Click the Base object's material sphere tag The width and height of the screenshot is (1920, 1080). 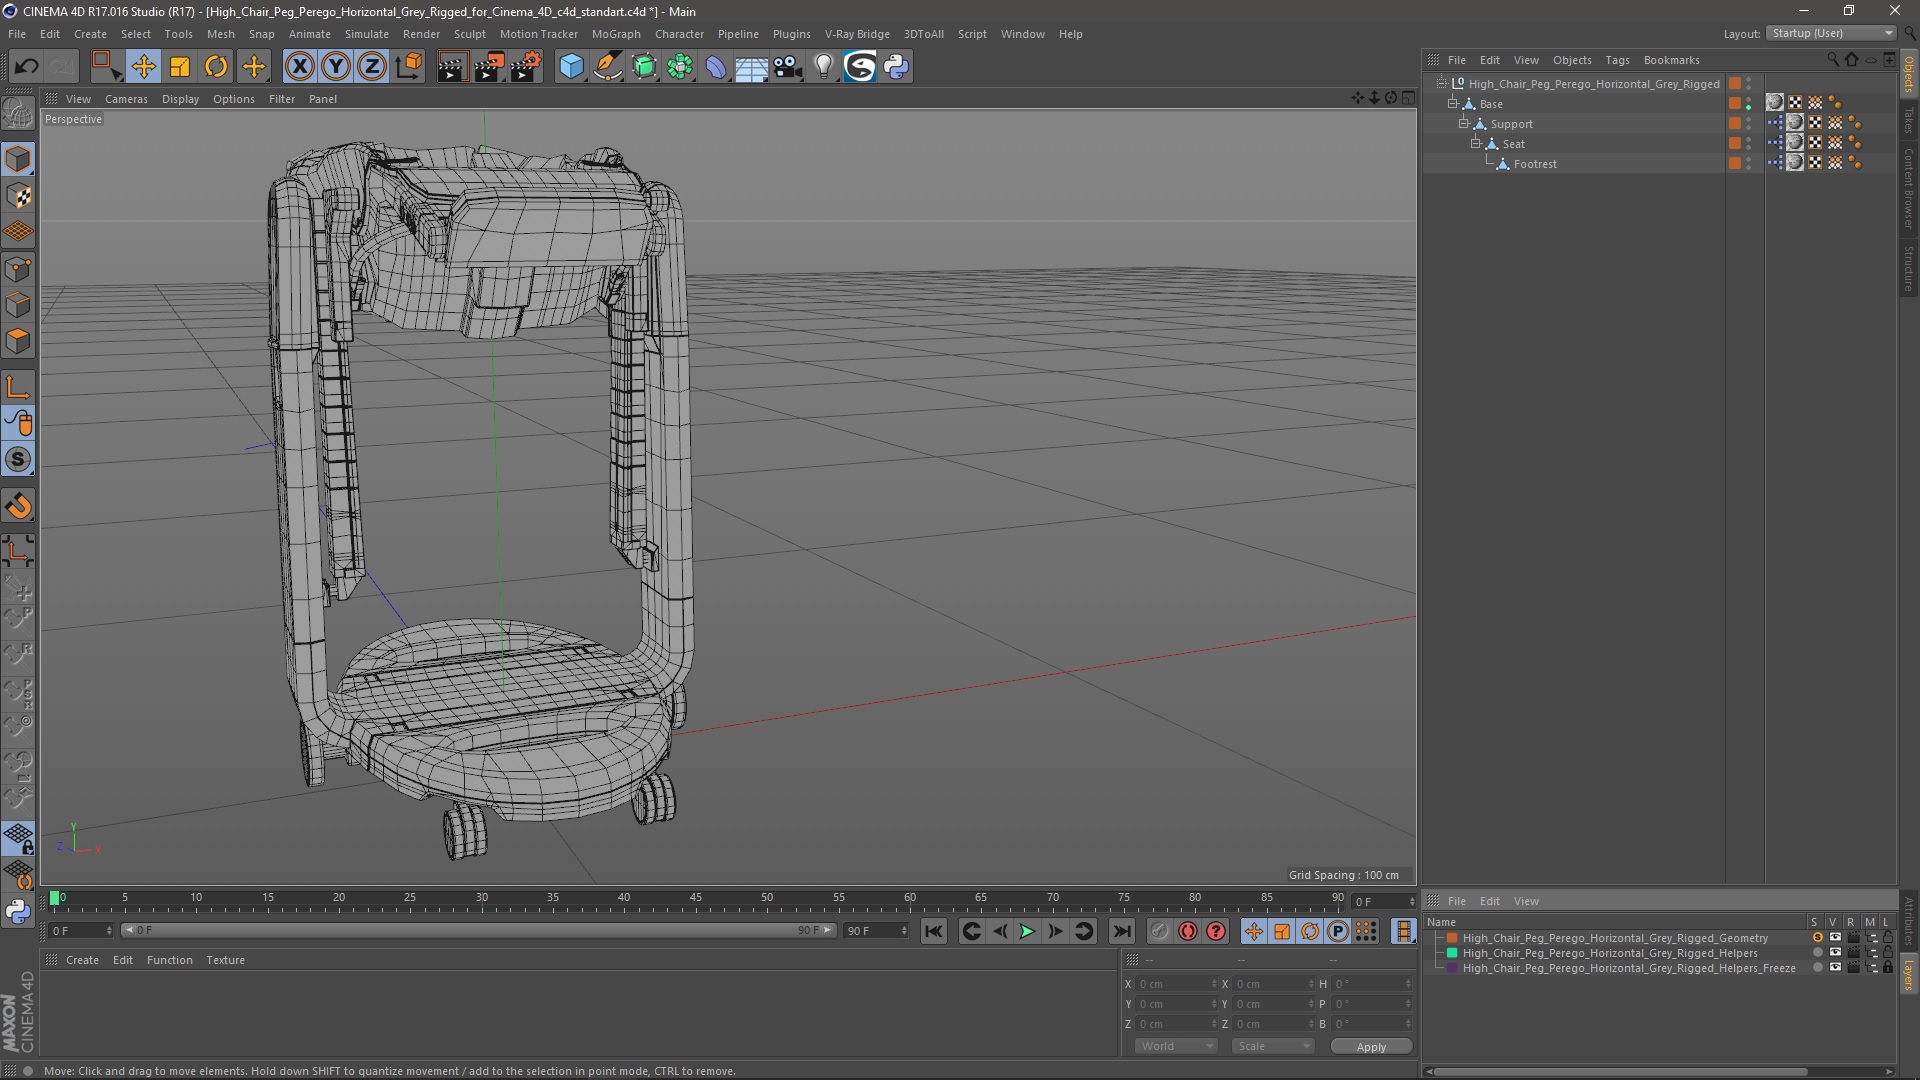[x=1775, y=103]
